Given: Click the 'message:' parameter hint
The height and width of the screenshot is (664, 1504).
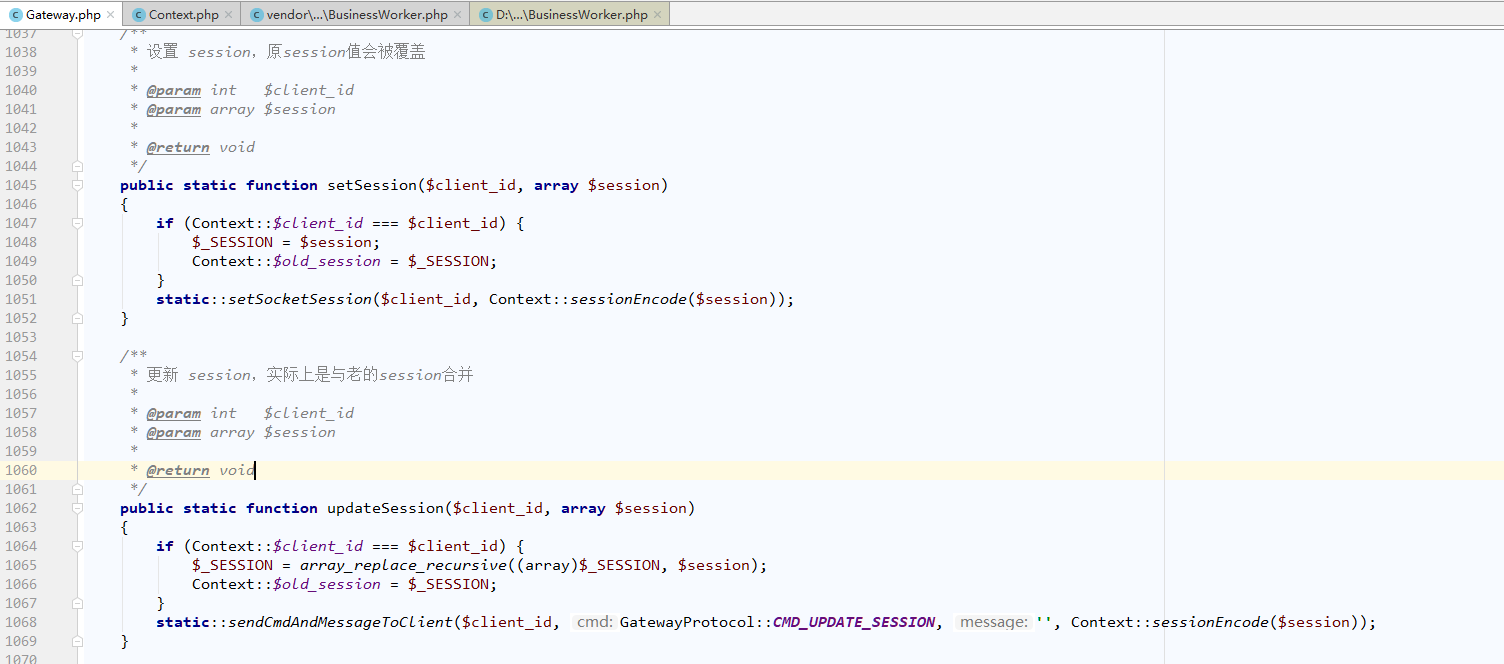Looking at the screenshot, I should click(x=992, y=622).
